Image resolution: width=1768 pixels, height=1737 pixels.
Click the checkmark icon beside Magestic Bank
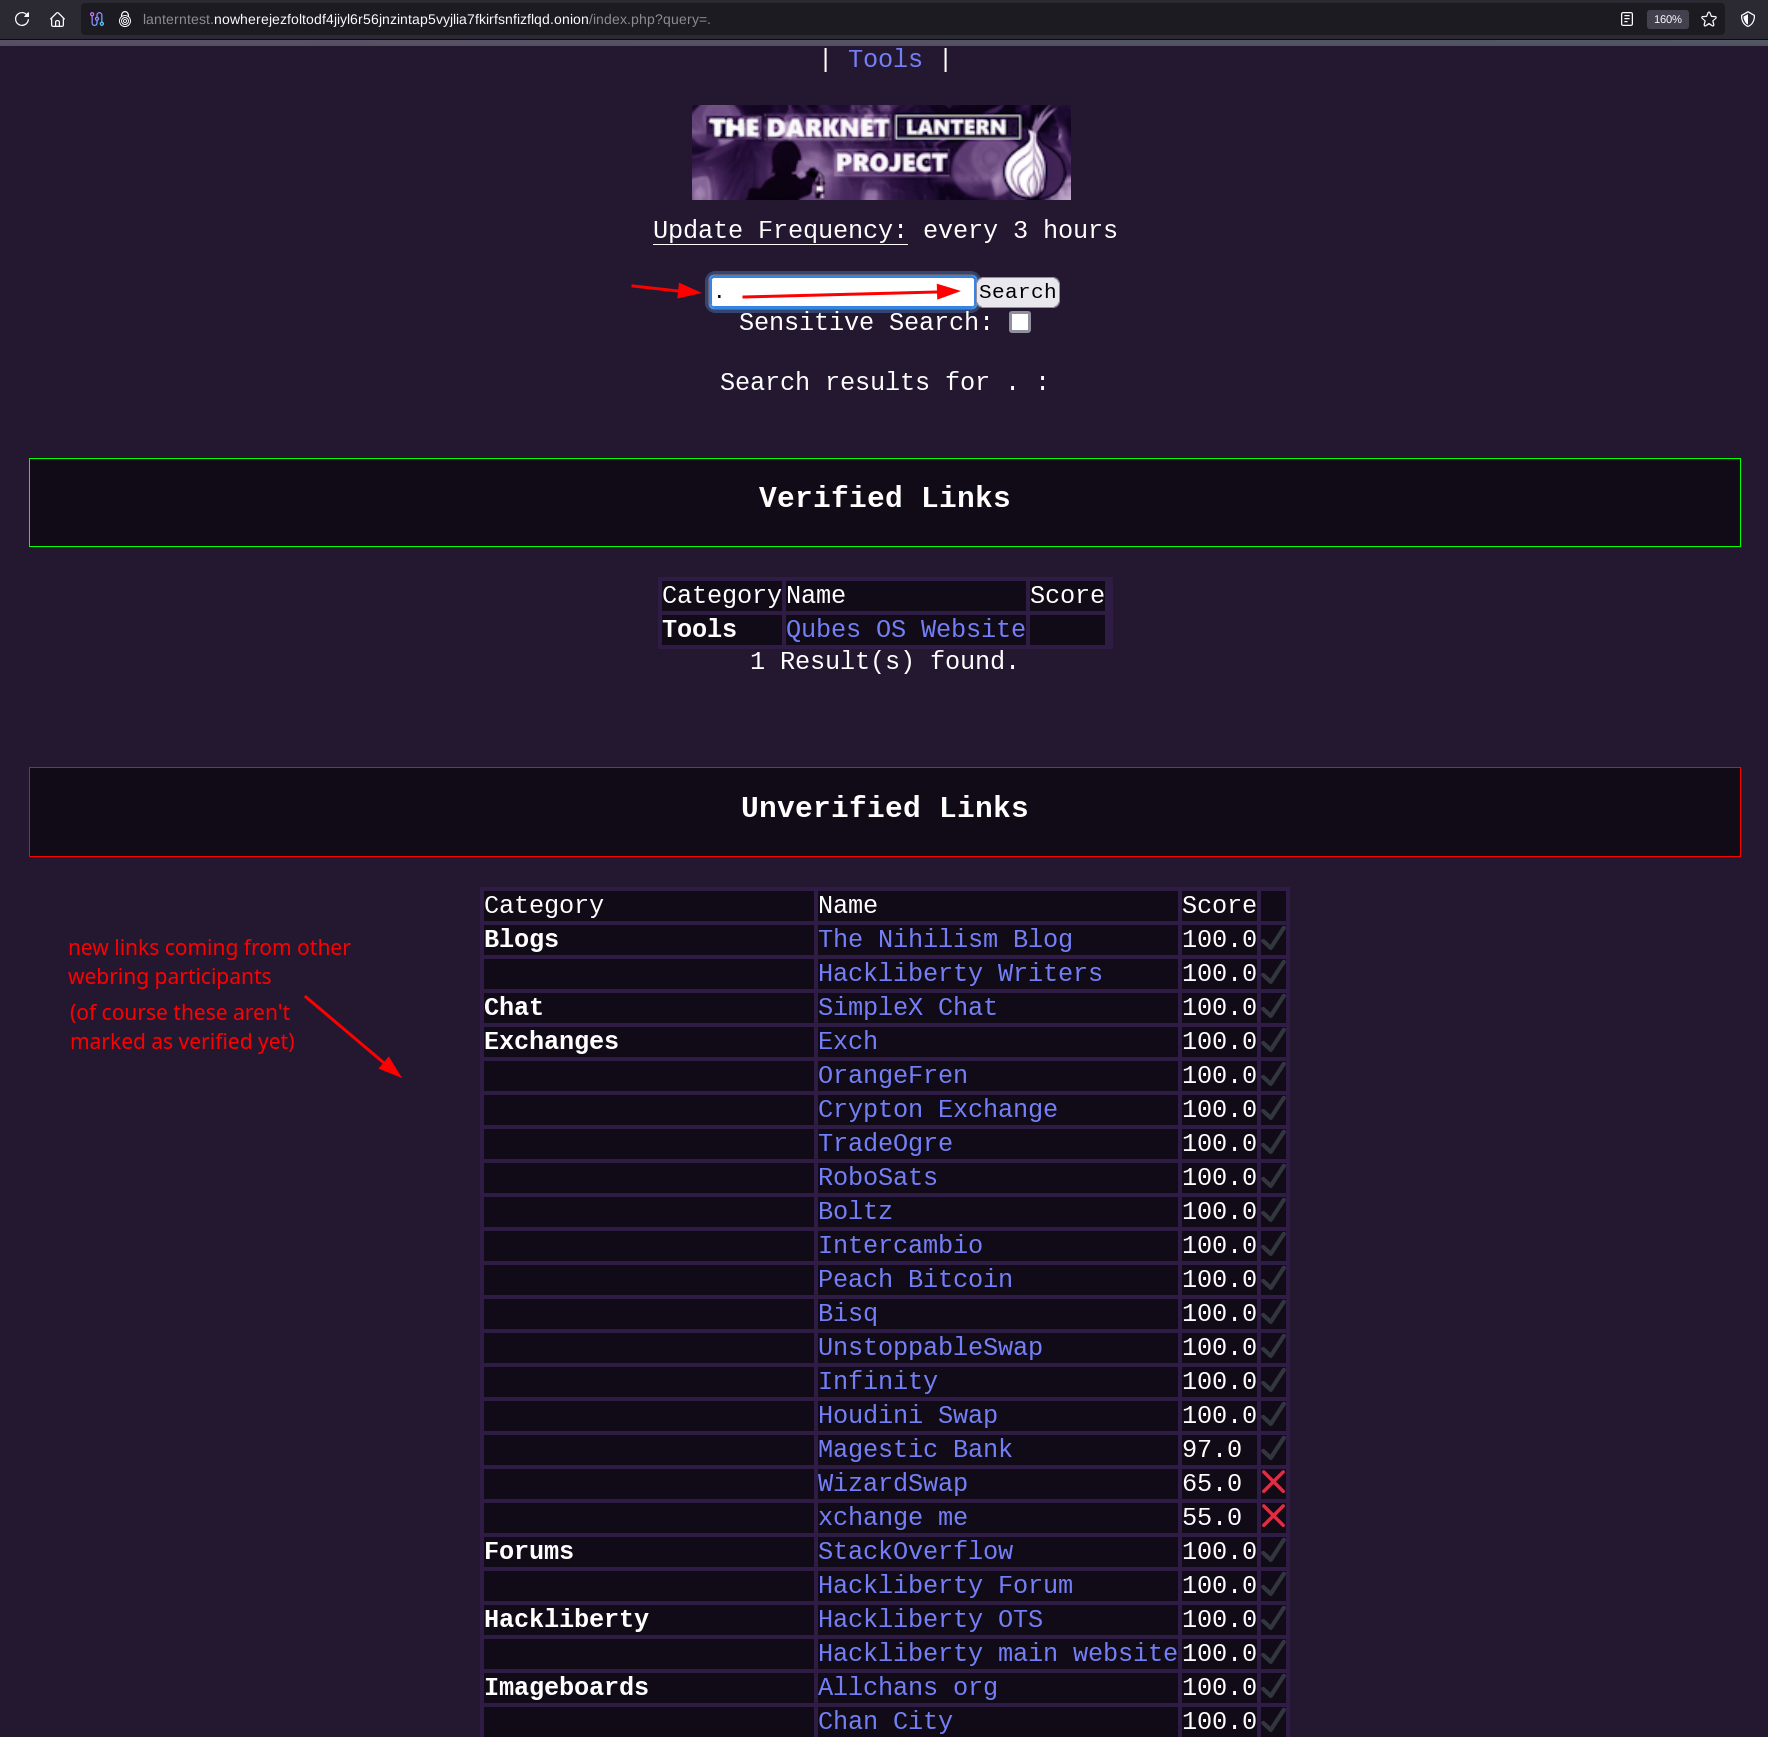[x=1273, y=1448]
